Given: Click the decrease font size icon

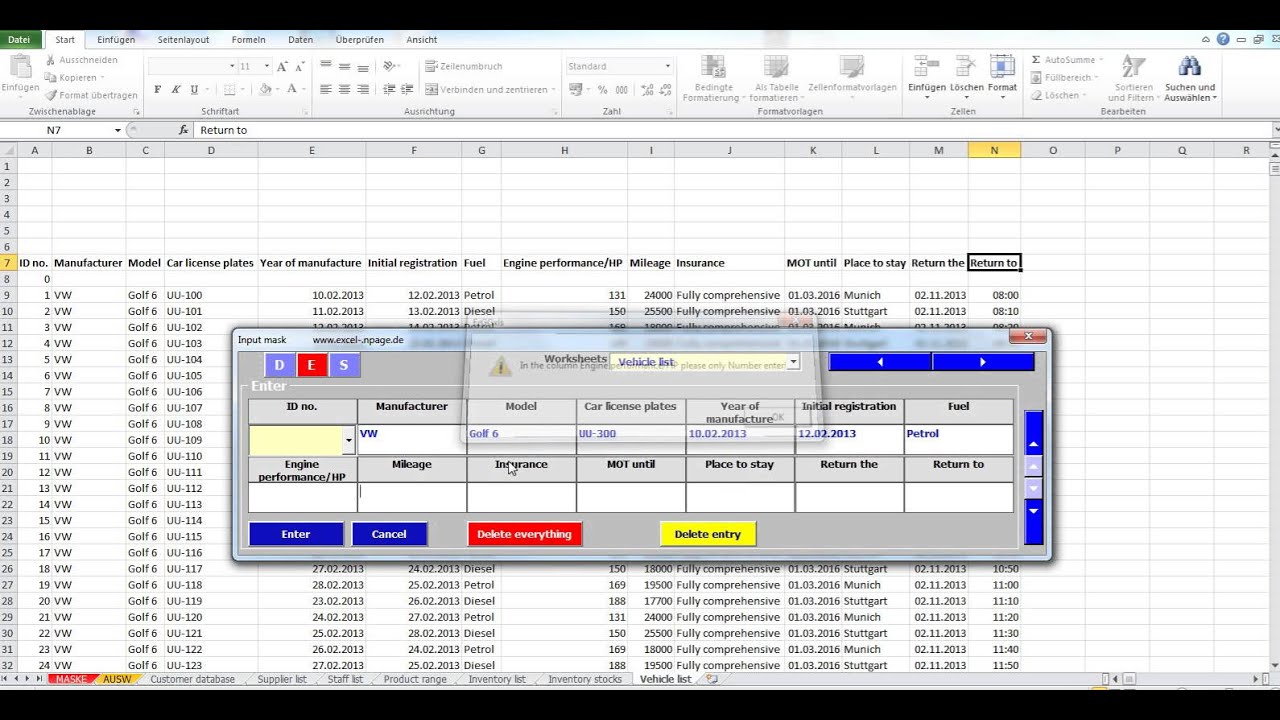Looking at the screenshot, I should (300, 66).
